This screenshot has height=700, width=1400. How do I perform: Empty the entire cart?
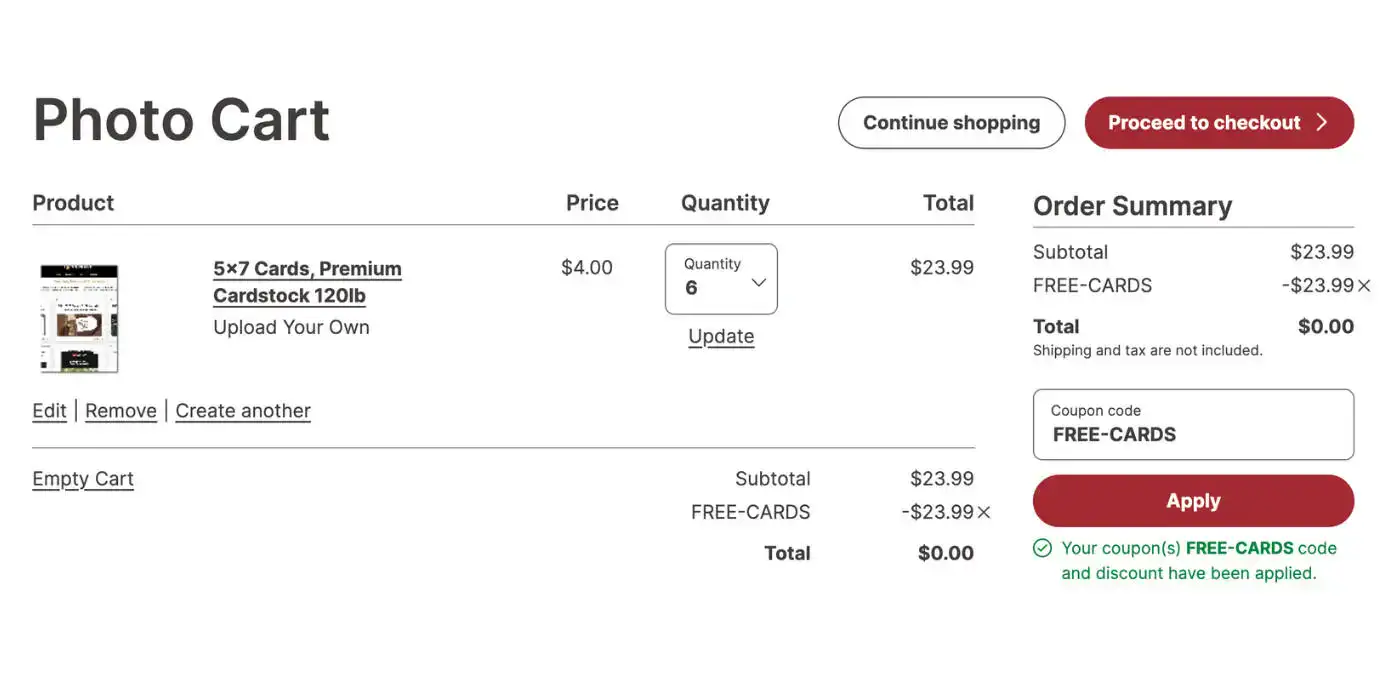pos(83,479)
